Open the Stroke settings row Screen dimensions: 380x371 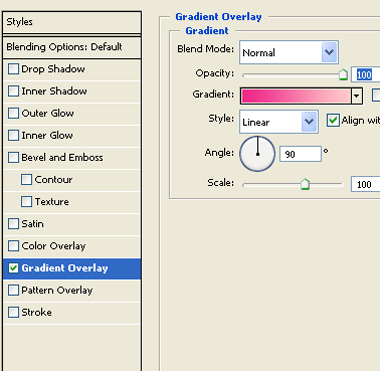click(72, 312)
